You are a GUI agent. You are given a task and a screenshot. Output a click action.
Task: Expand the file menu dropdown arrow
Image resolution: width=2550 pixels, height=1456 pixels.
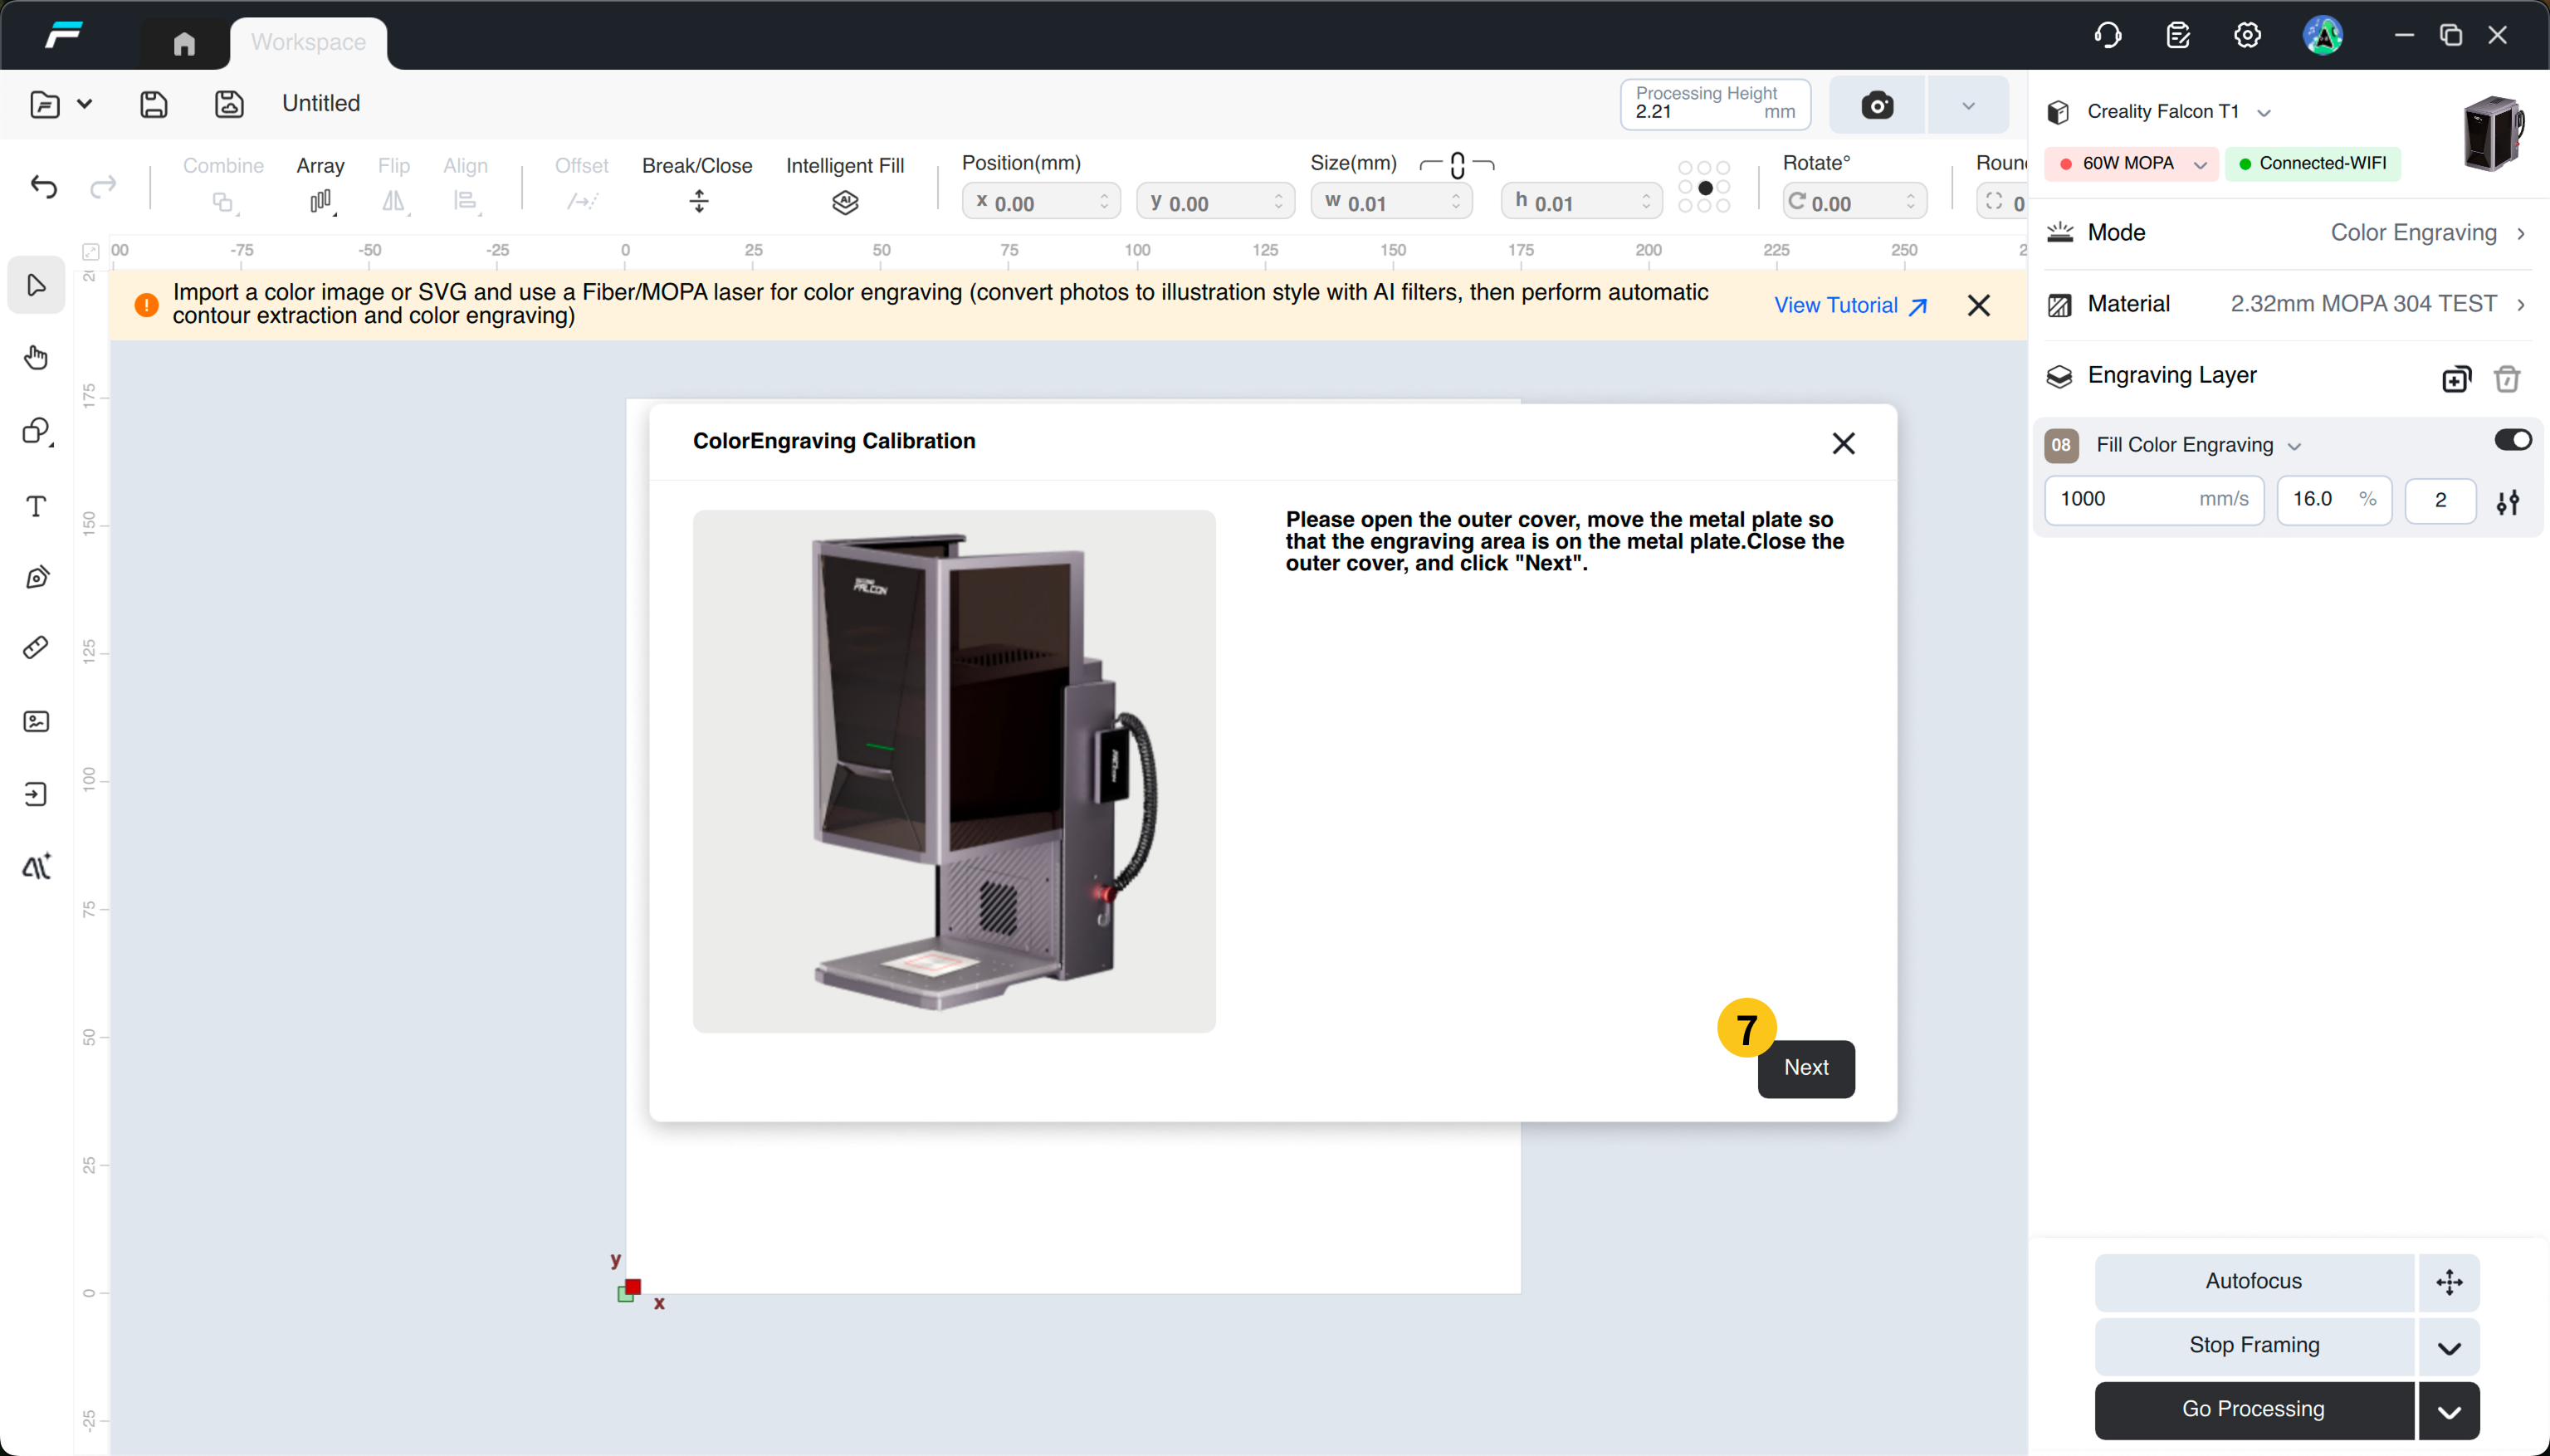click(x=85, y=104)
